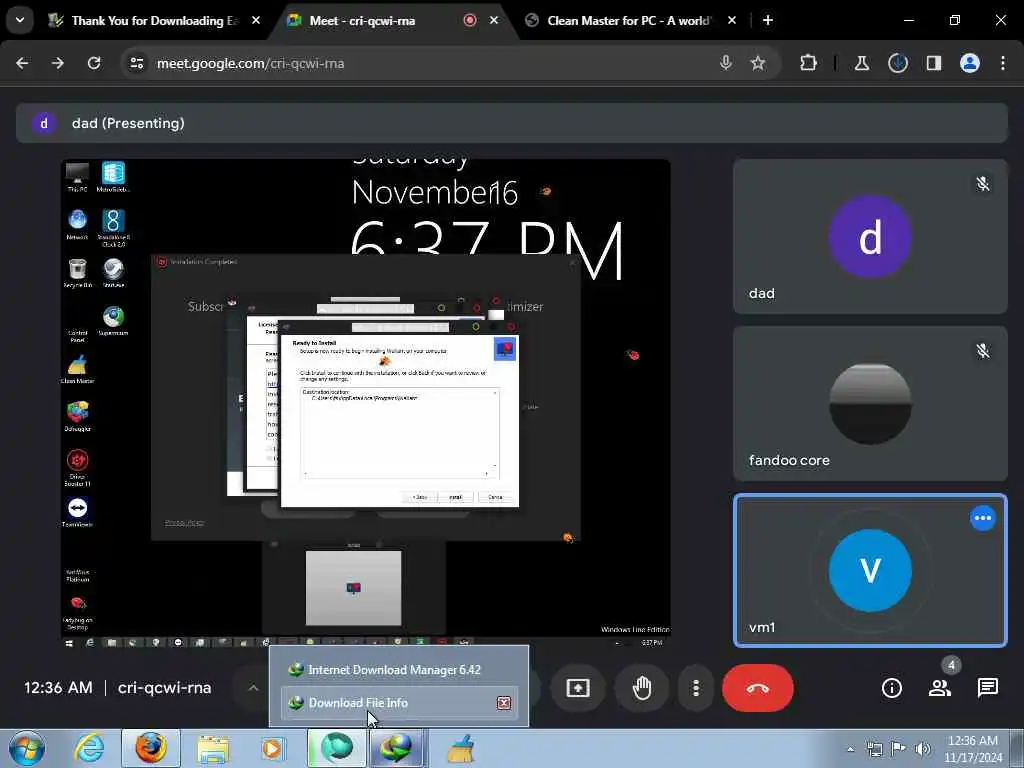Open Action Center flag icon

click(899, 749)
